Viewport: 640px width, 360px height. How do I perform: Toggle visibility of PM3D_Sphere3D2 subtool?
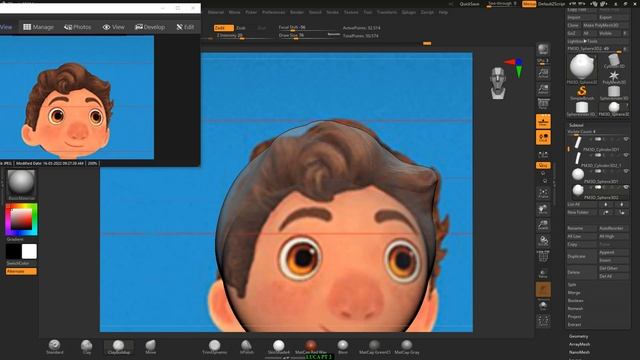pos(626,187)
